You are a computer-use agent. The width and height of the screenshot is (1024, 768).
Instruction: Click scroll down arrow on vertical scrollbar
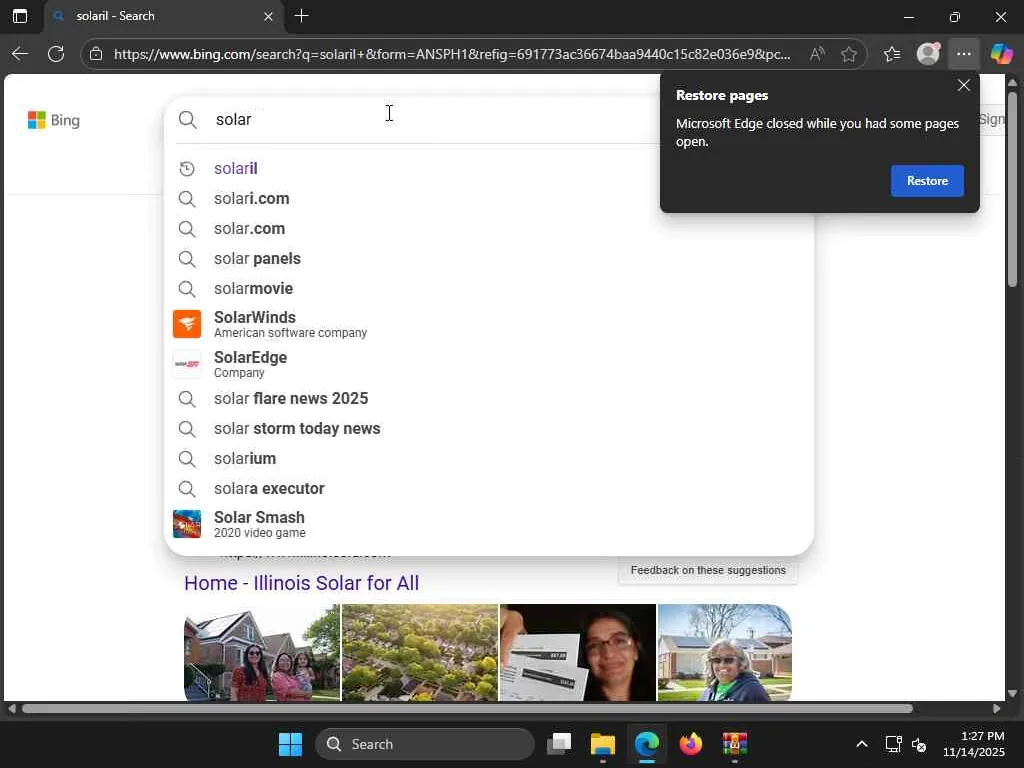(x=1012, y=694)
